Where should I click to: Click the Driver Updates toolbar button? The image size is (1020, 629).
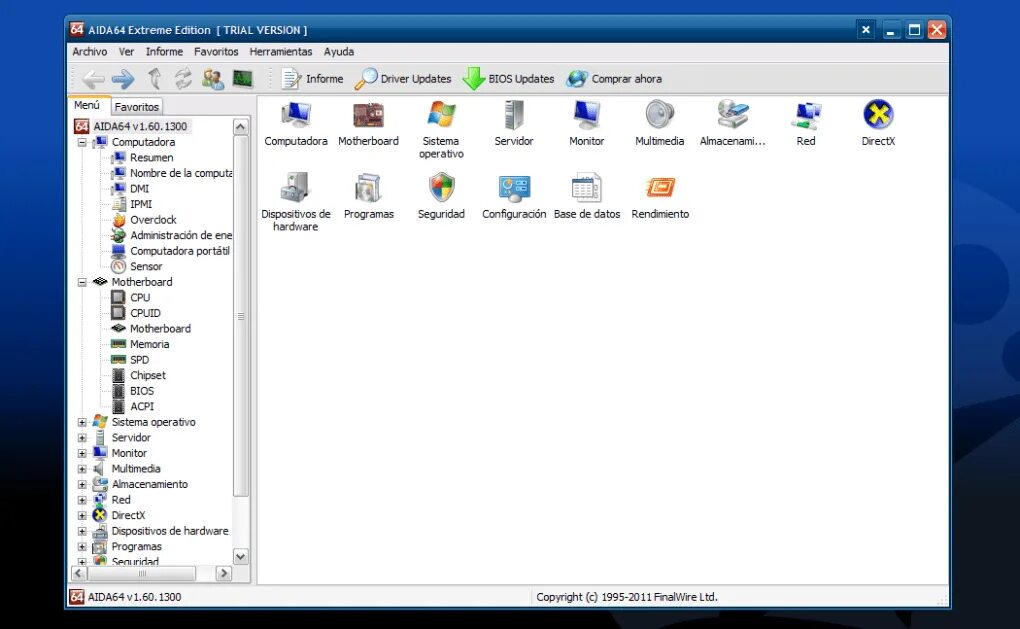[403, 79]
